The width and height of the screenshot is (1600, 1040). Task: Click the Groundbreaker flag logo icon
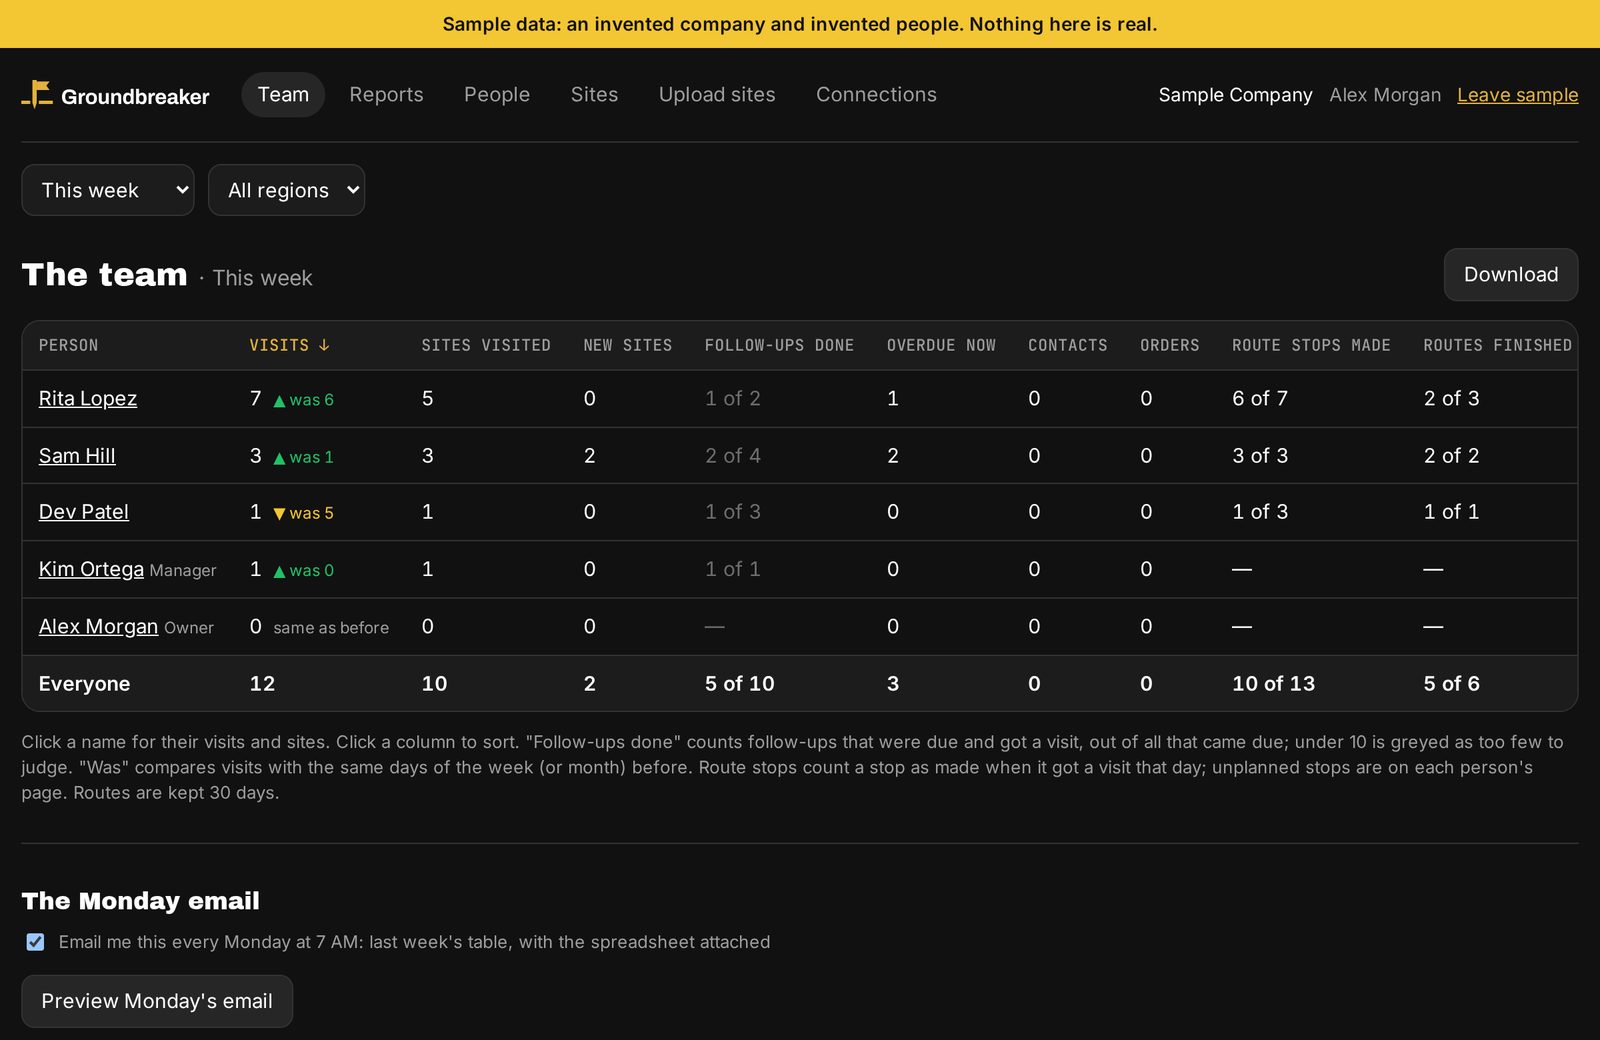[x=37, y=94]
